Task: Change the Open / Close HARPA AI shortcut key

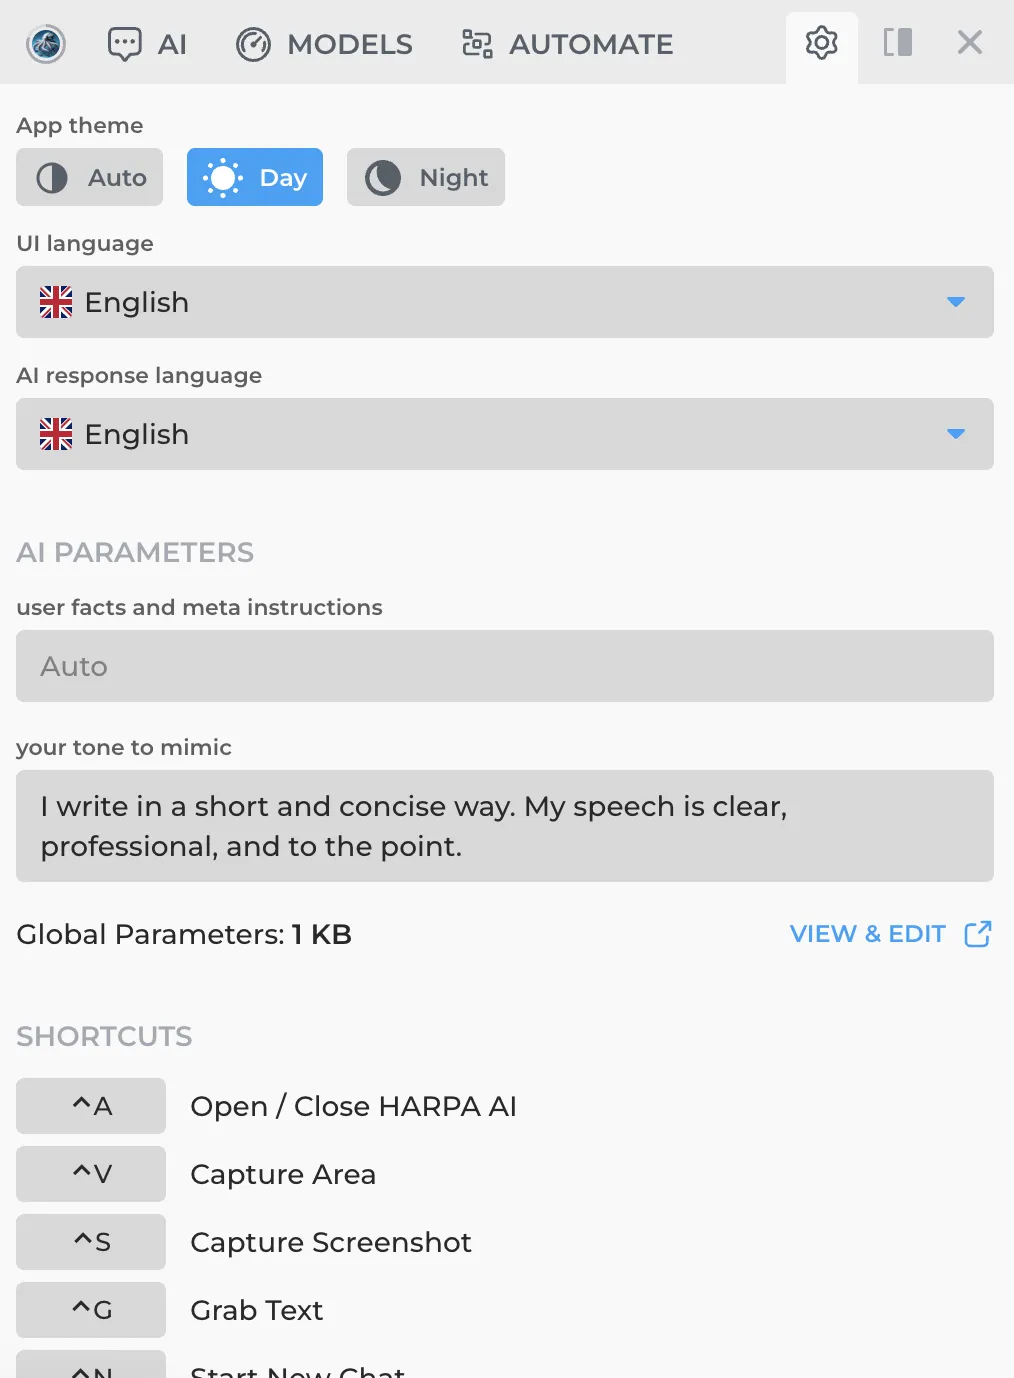Action: pos(91,1106)
